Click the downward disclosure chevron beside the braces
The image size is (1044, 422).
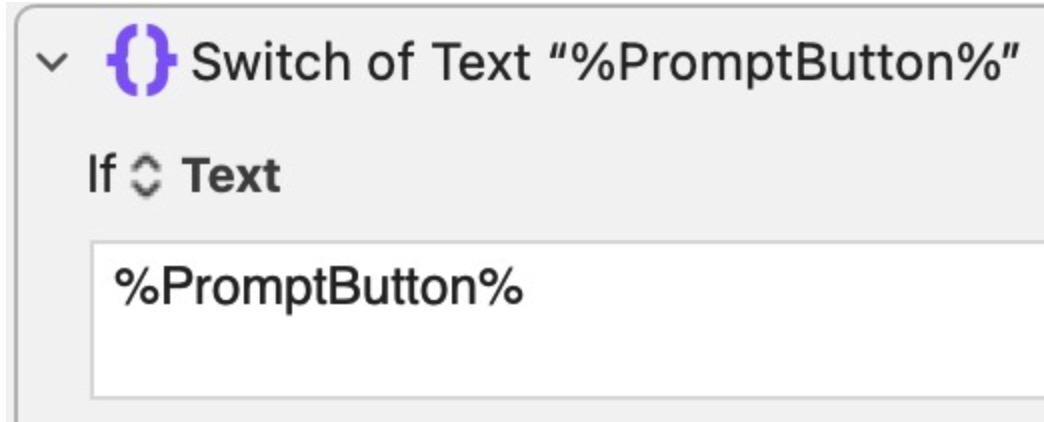click(x=51, y=62)
